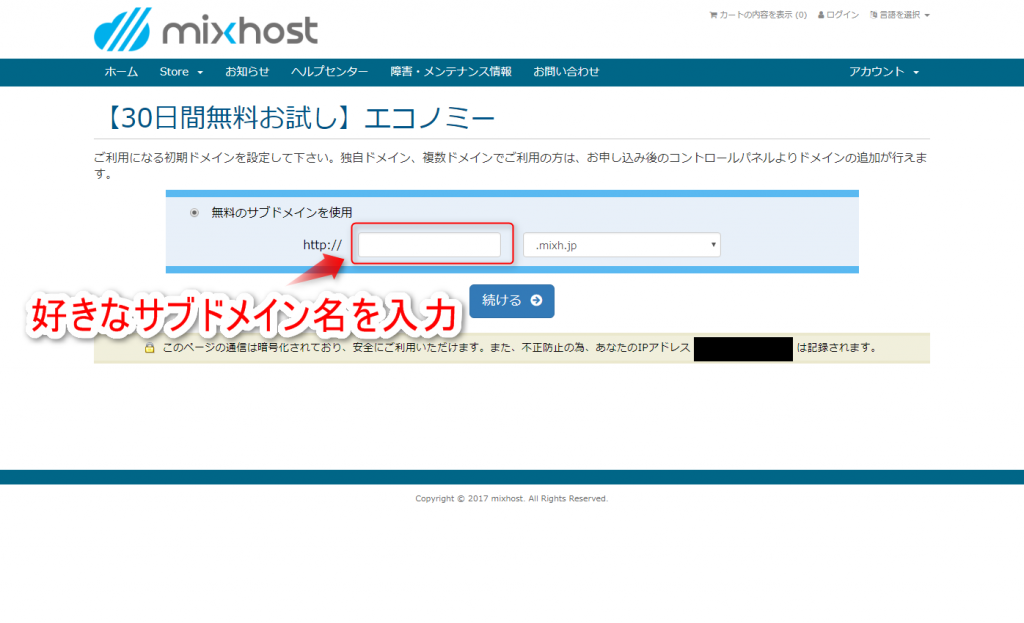The height and width of the screenshot is (623, 1024).
Task: Click the padlock icon in security notice
Action: coord(149,348)
